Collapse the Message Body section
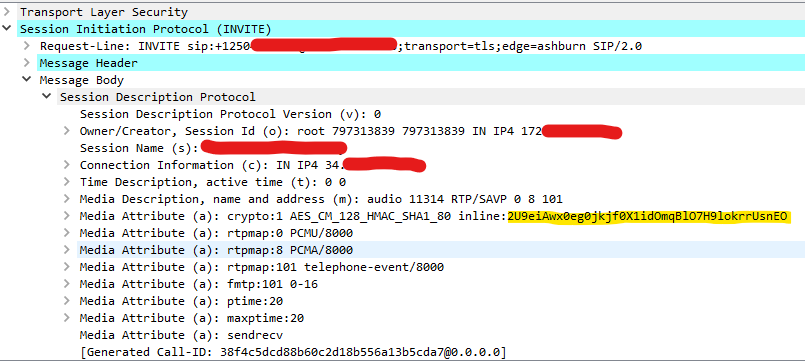The width and height of the screenshot is (805, 361). click(27, 80)
